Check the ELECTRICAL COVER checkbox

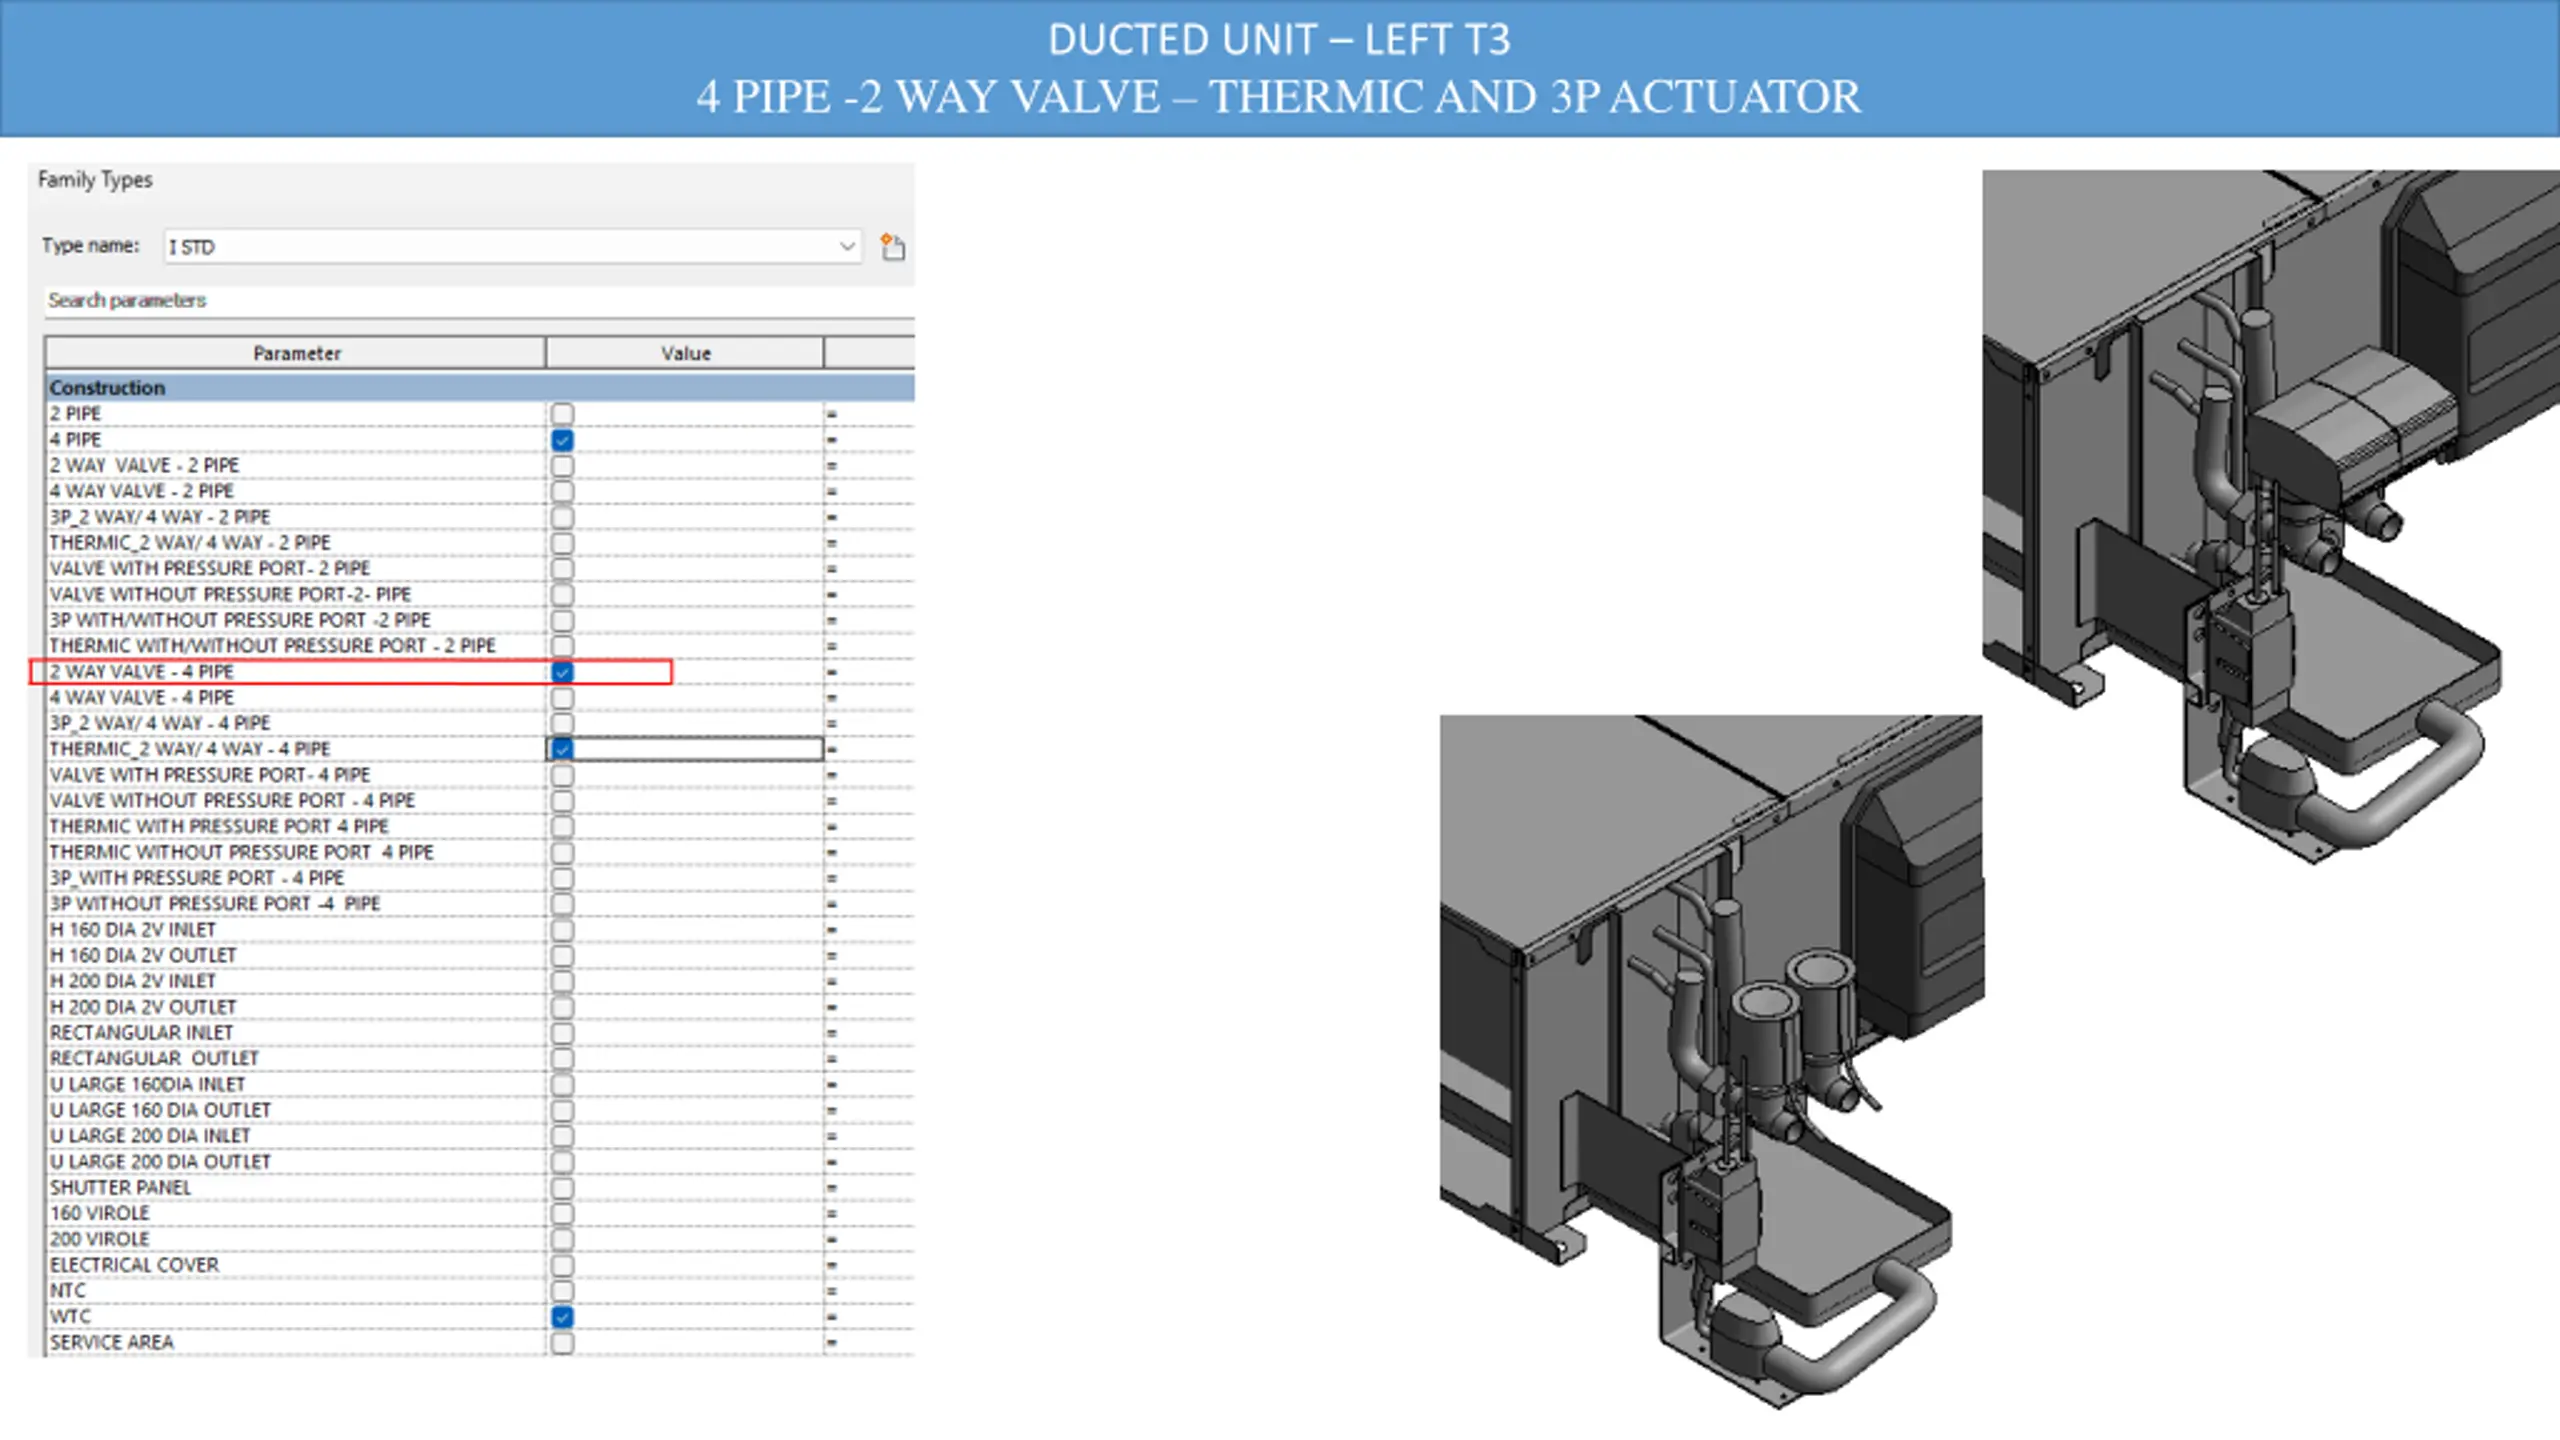click(x=563, y=1265)
